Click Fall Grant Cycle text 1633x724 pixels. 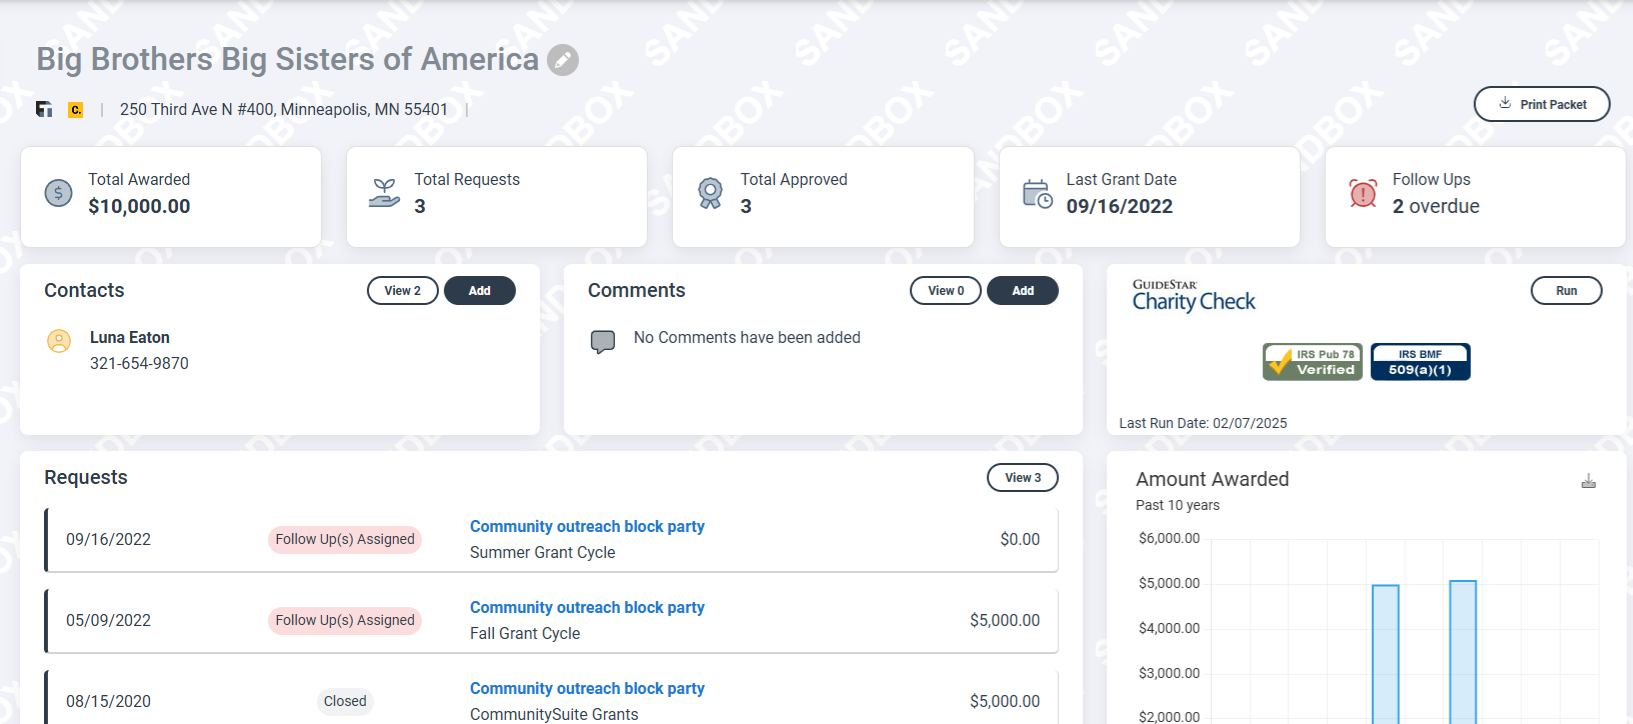[525, 633]
